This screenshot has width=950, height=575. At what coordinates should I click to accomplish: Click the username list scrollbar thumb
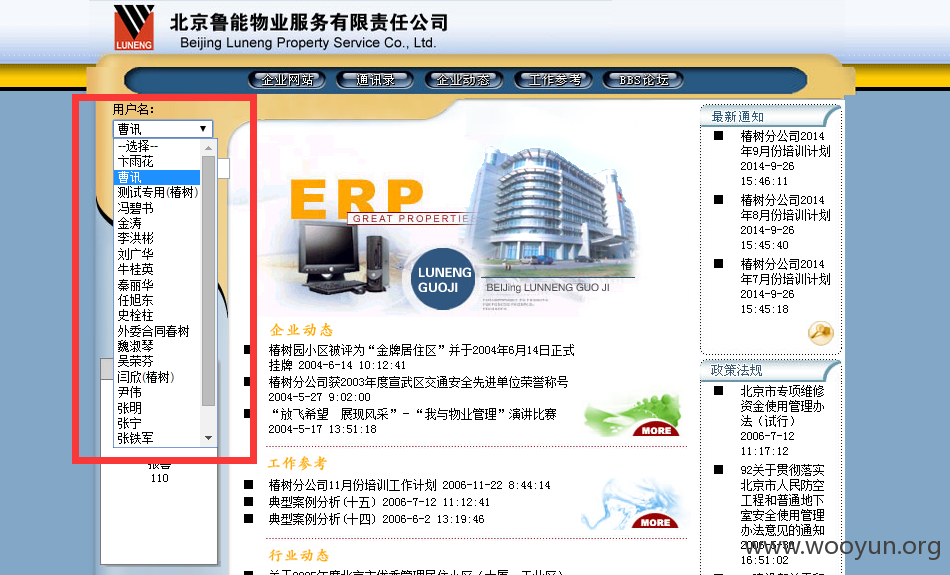coord(208,281)
